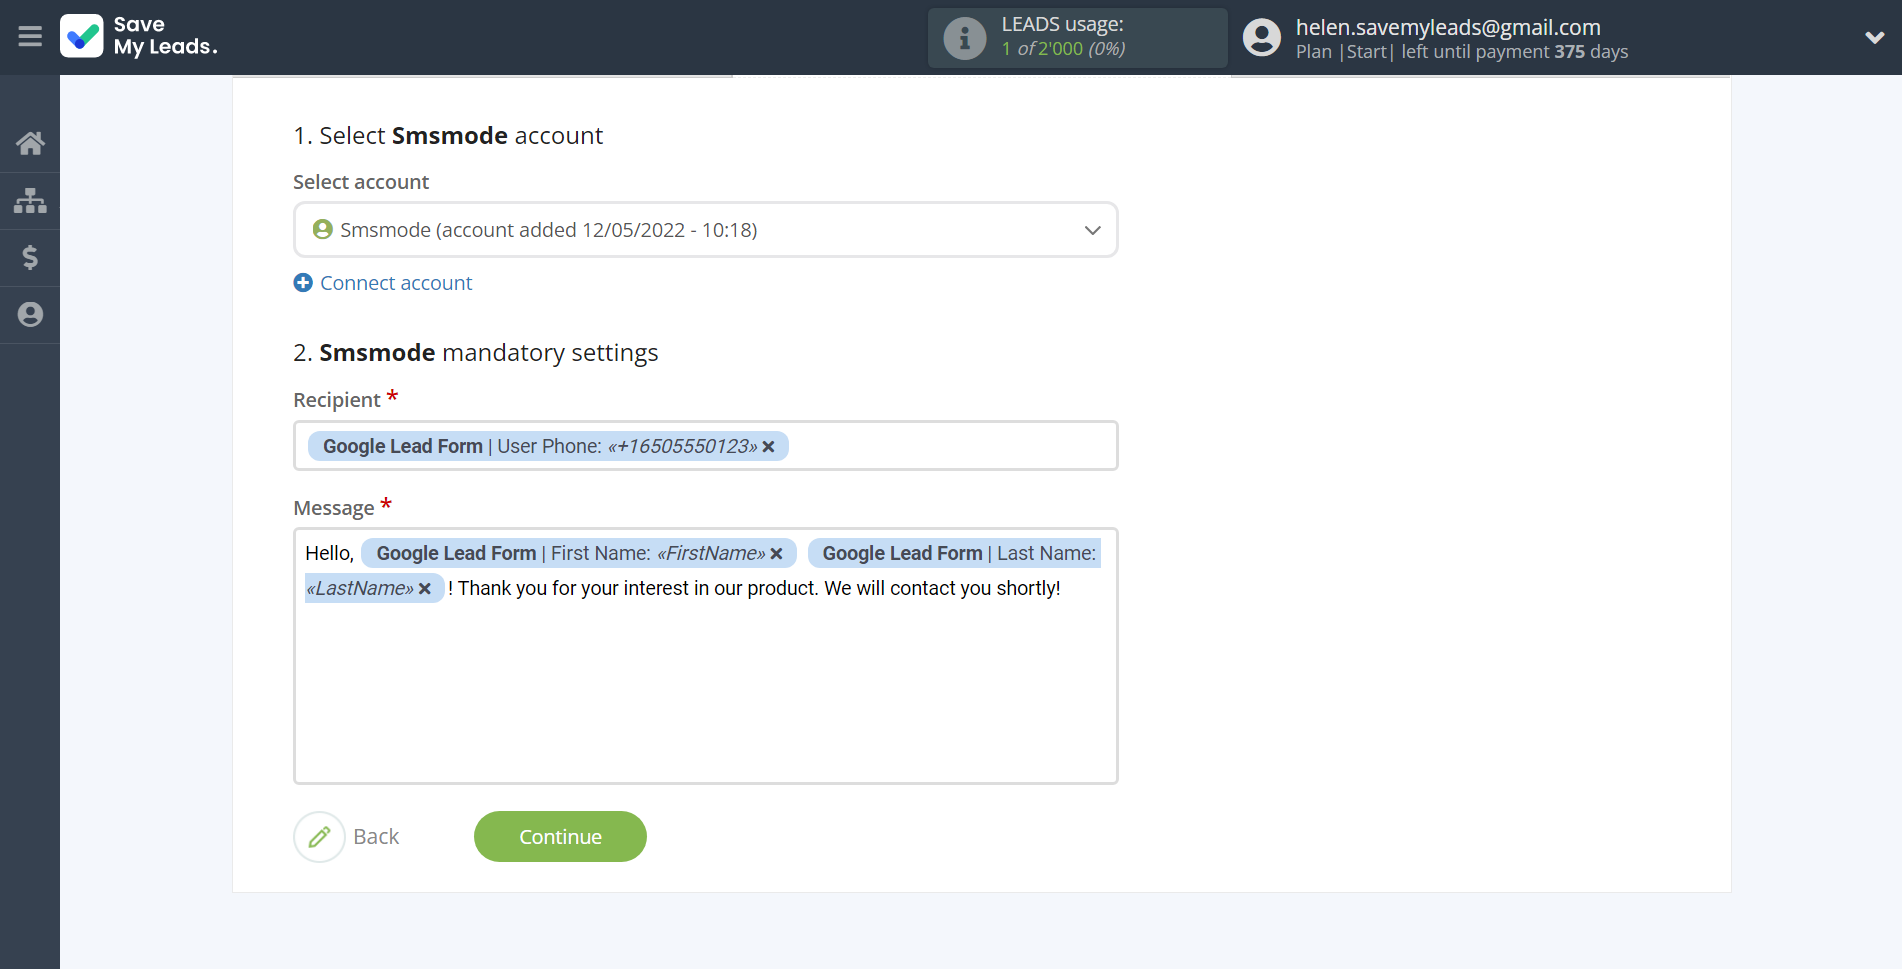
Task: Click the user avatar icon in header
Action: [x=1261, y=38]
